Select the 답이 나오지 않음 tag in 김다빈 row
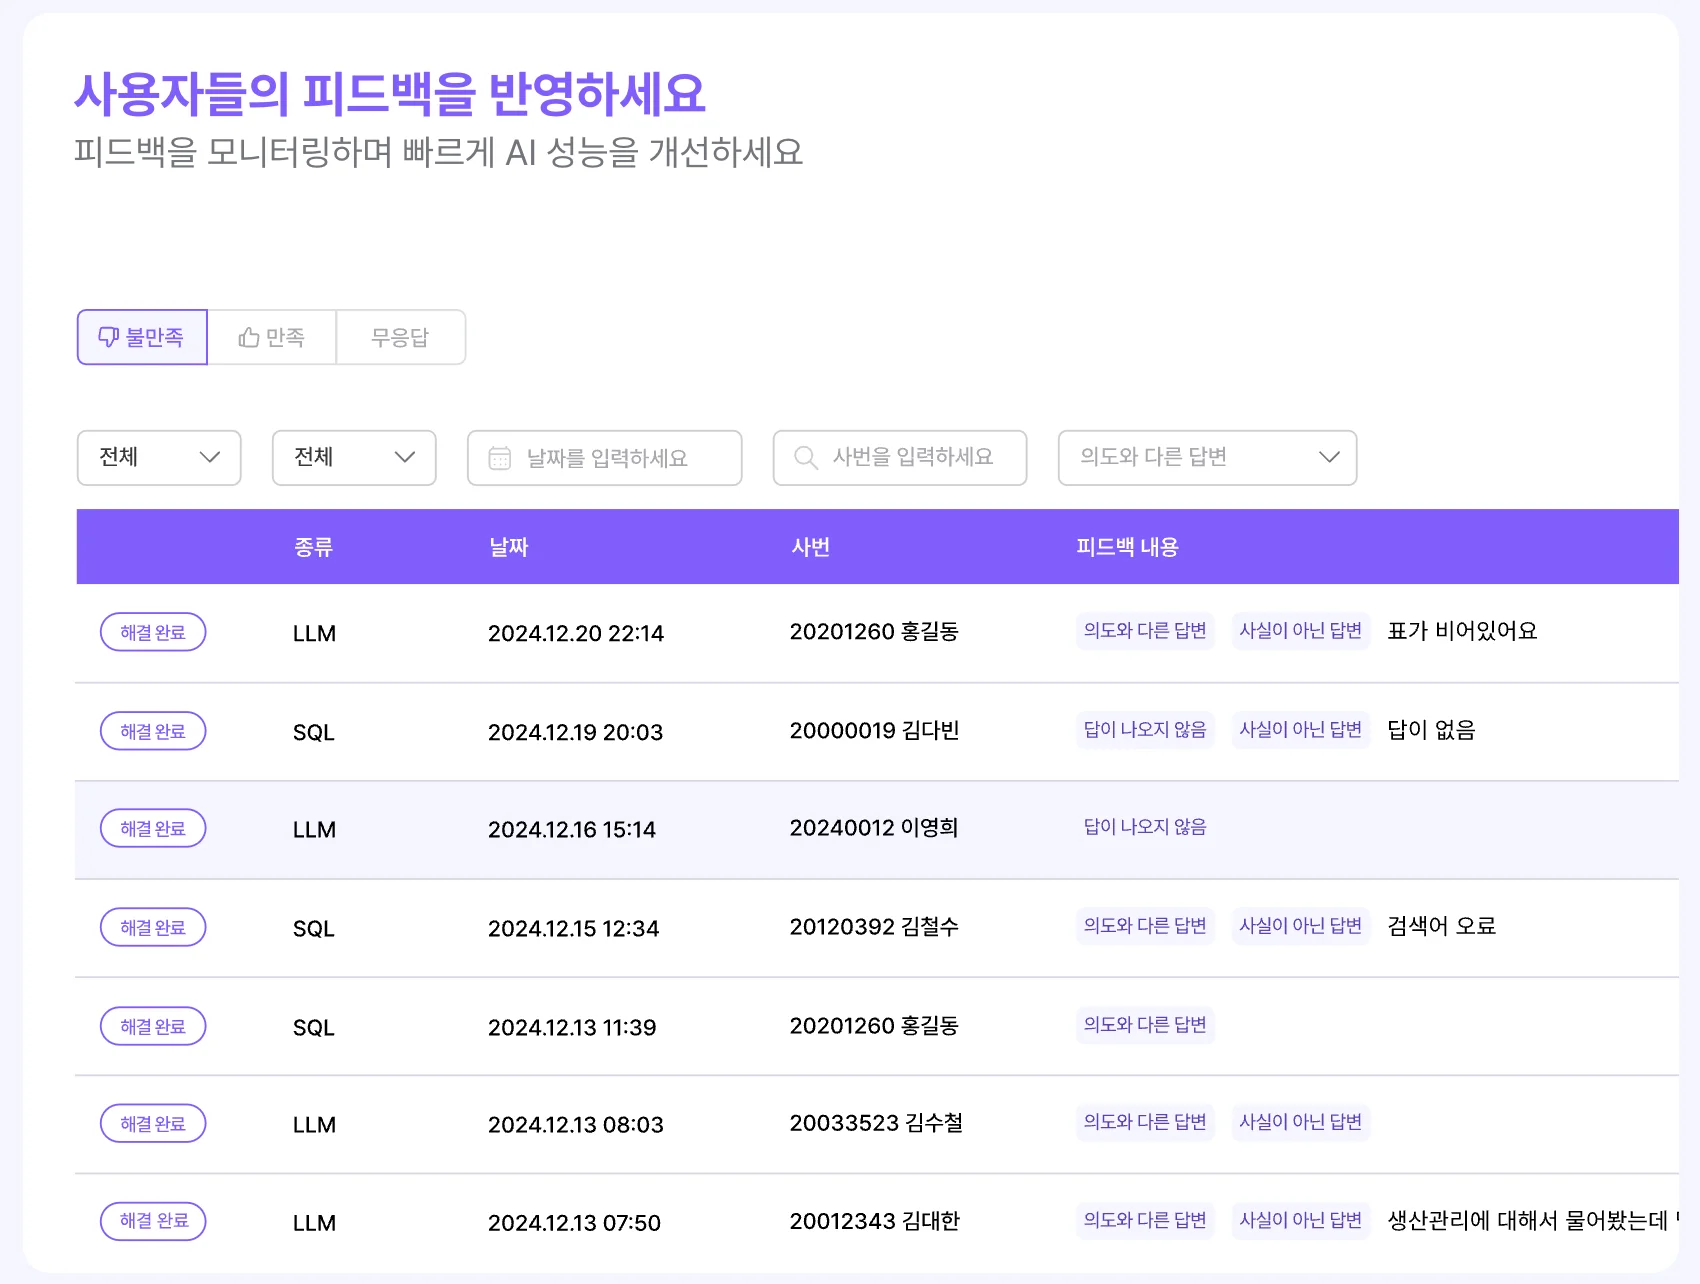 [x=1145, y=730]
